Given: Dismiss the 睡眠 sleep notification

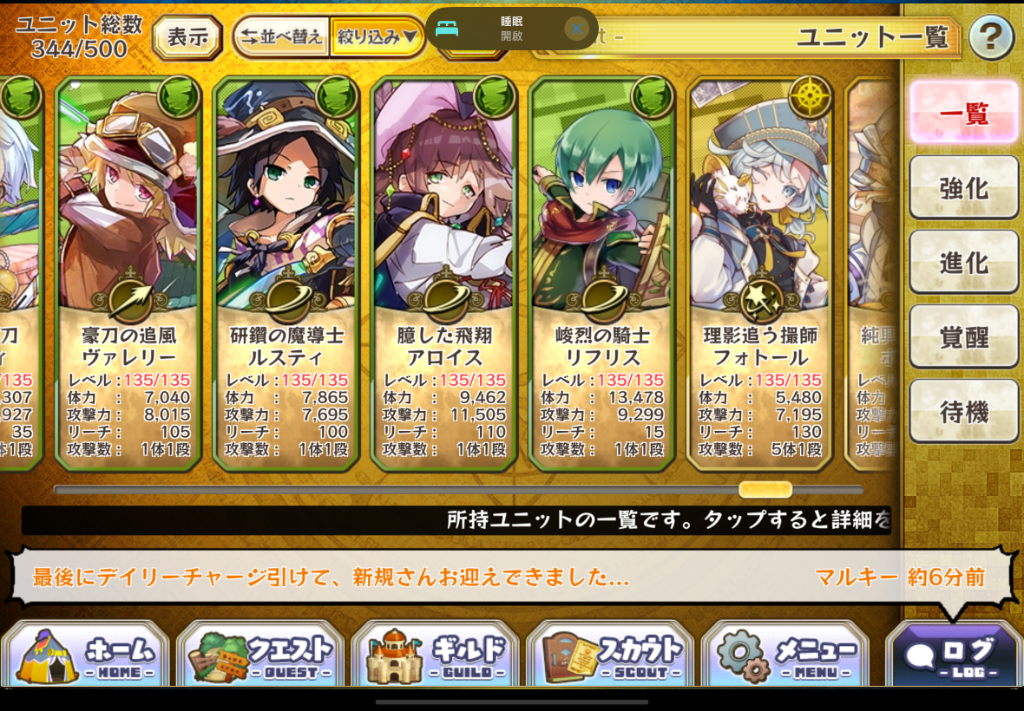Looking at the screenshot, I should pos(576,29).
